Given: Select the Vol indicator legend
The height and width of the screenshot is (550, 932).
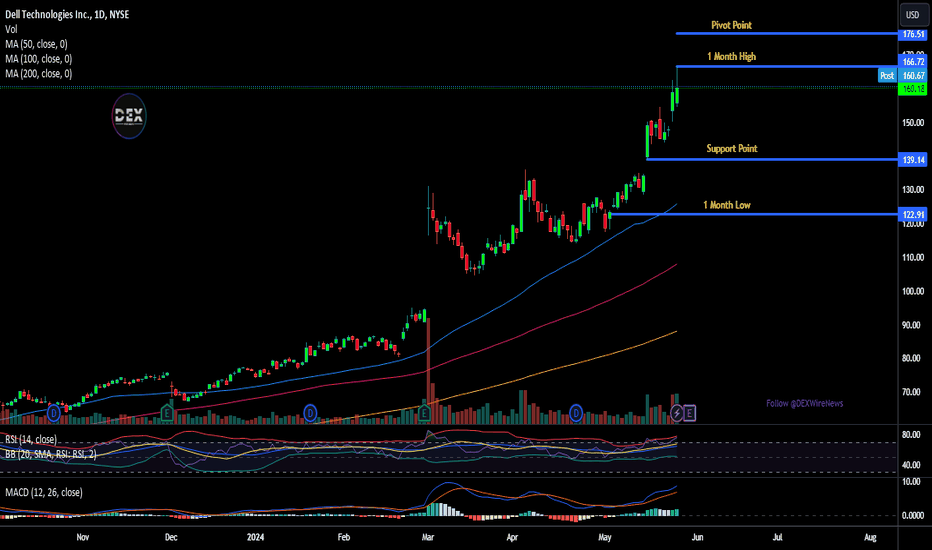Looking at the screenshot, I should coord(11,29).
